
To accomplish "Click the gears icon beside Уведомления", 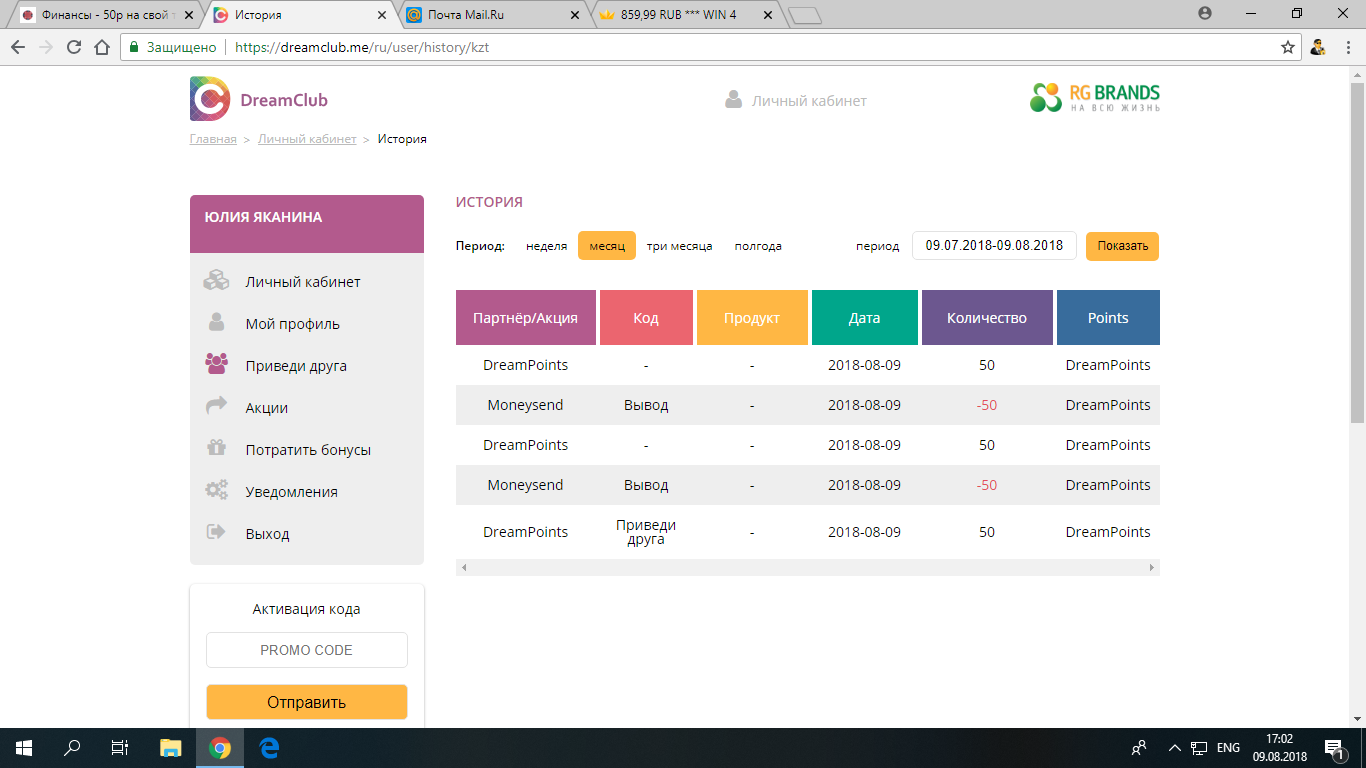I will pos(216,490).
